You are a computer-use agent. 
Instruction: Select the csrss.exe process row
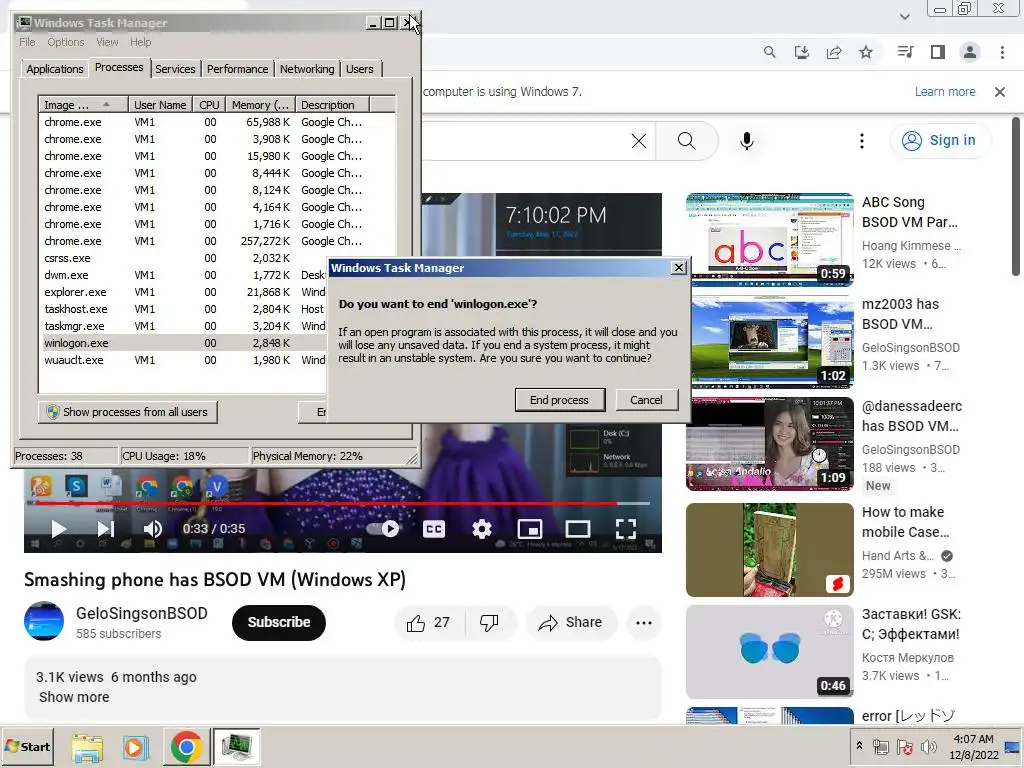[183, 258]
